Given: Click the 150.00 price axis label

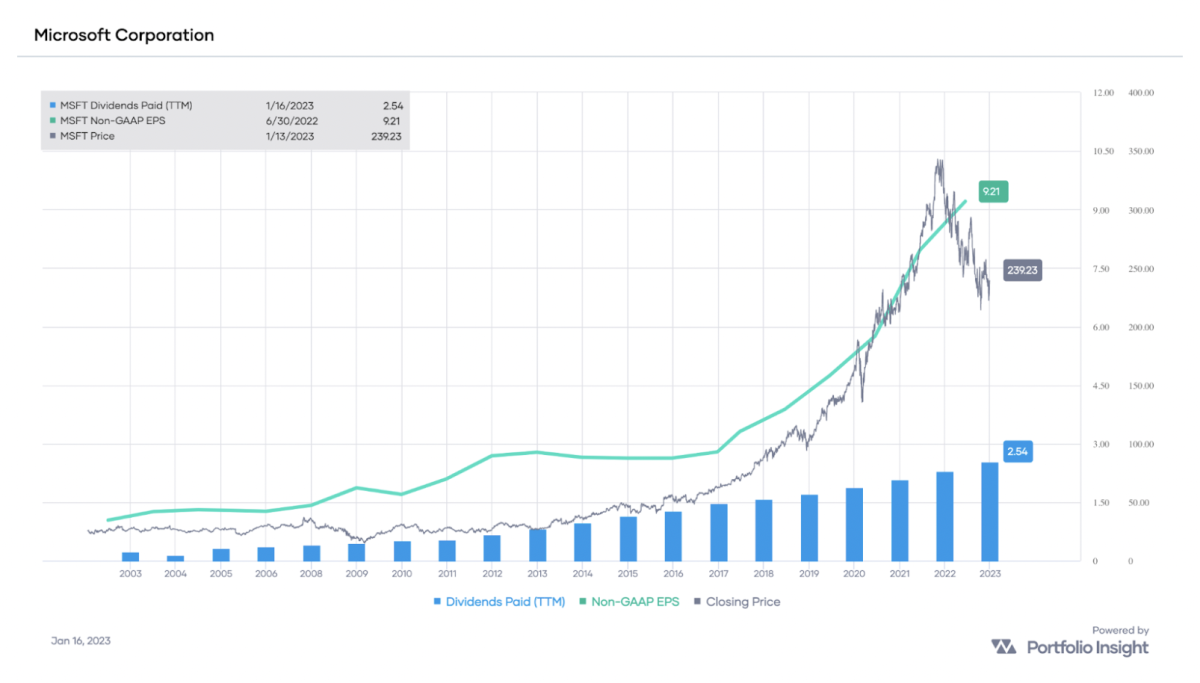Looking at the screenshot, I should [1141, 386].
